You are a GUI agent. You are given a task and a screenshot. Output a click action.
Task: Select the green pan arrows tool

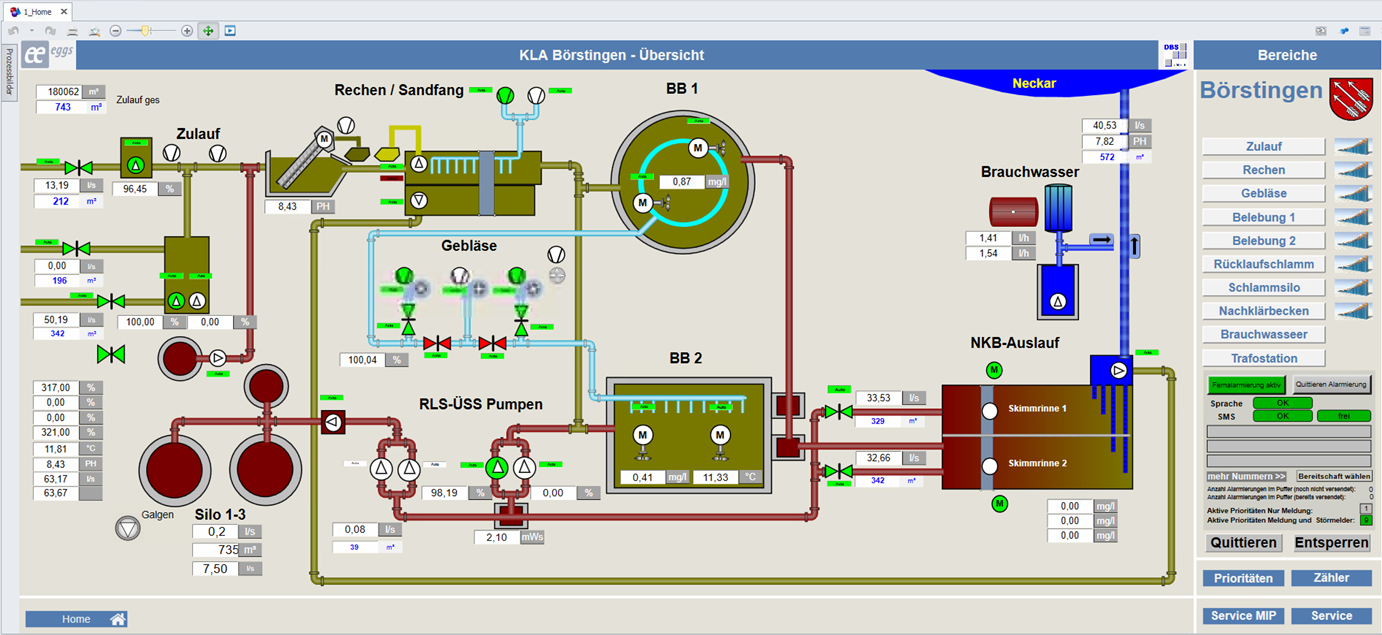click(x=209, y=31)
